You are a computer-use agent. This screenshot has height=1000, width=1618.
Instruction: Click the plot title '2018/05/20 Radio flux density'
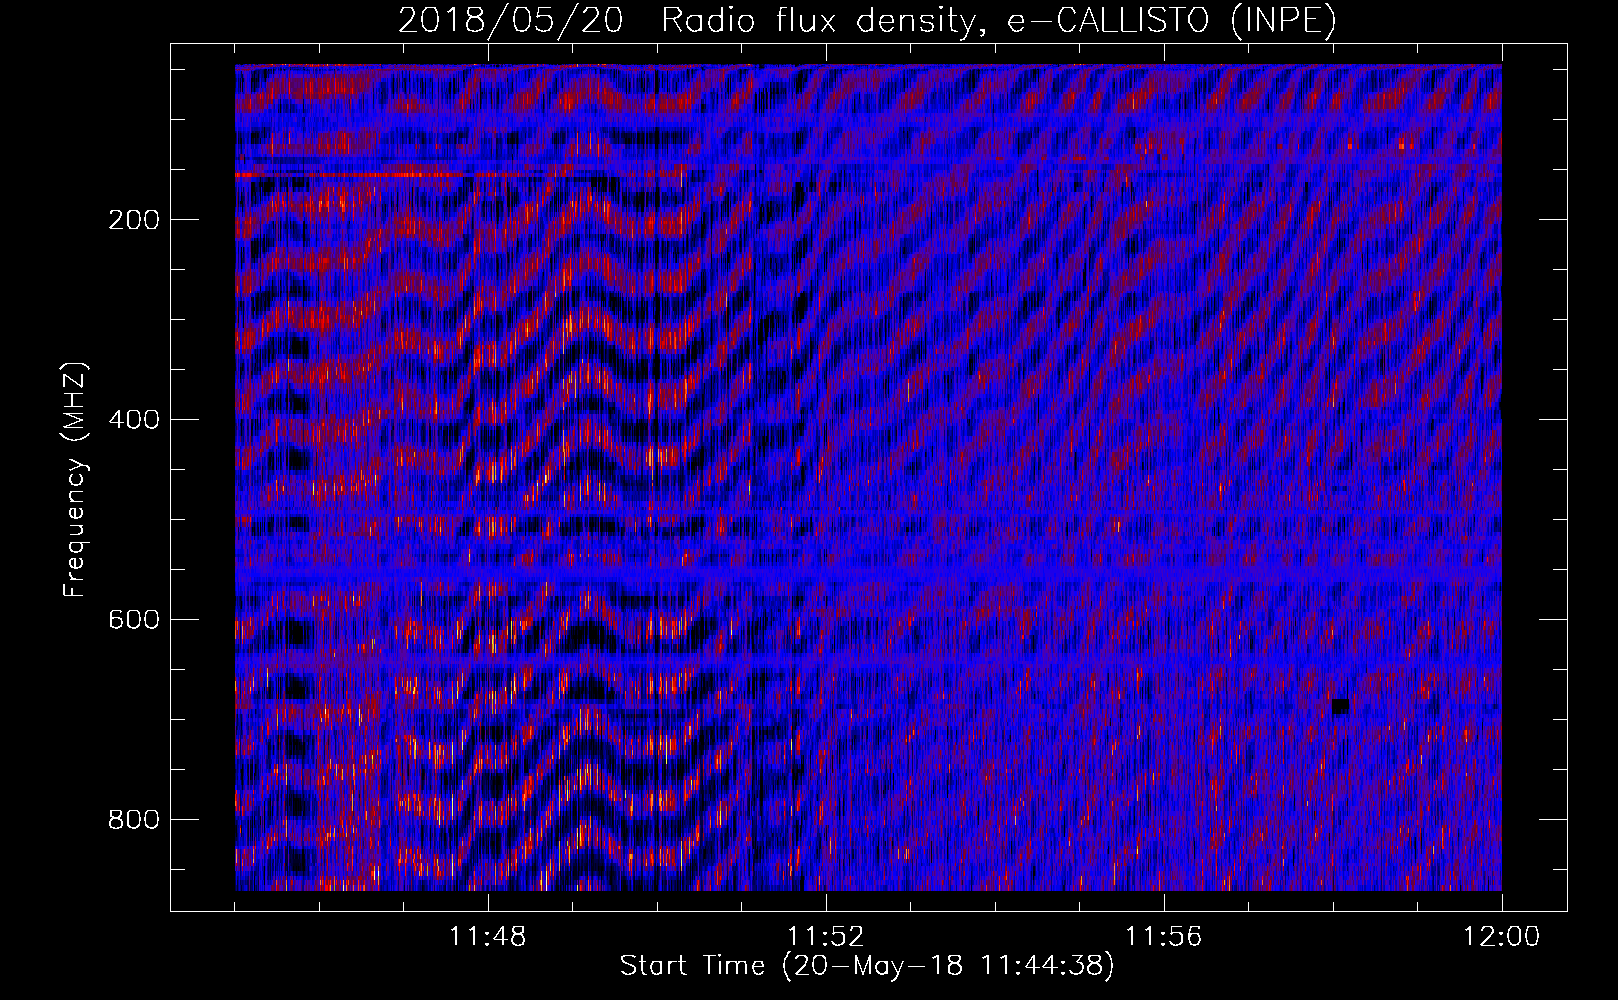point(867,20)
